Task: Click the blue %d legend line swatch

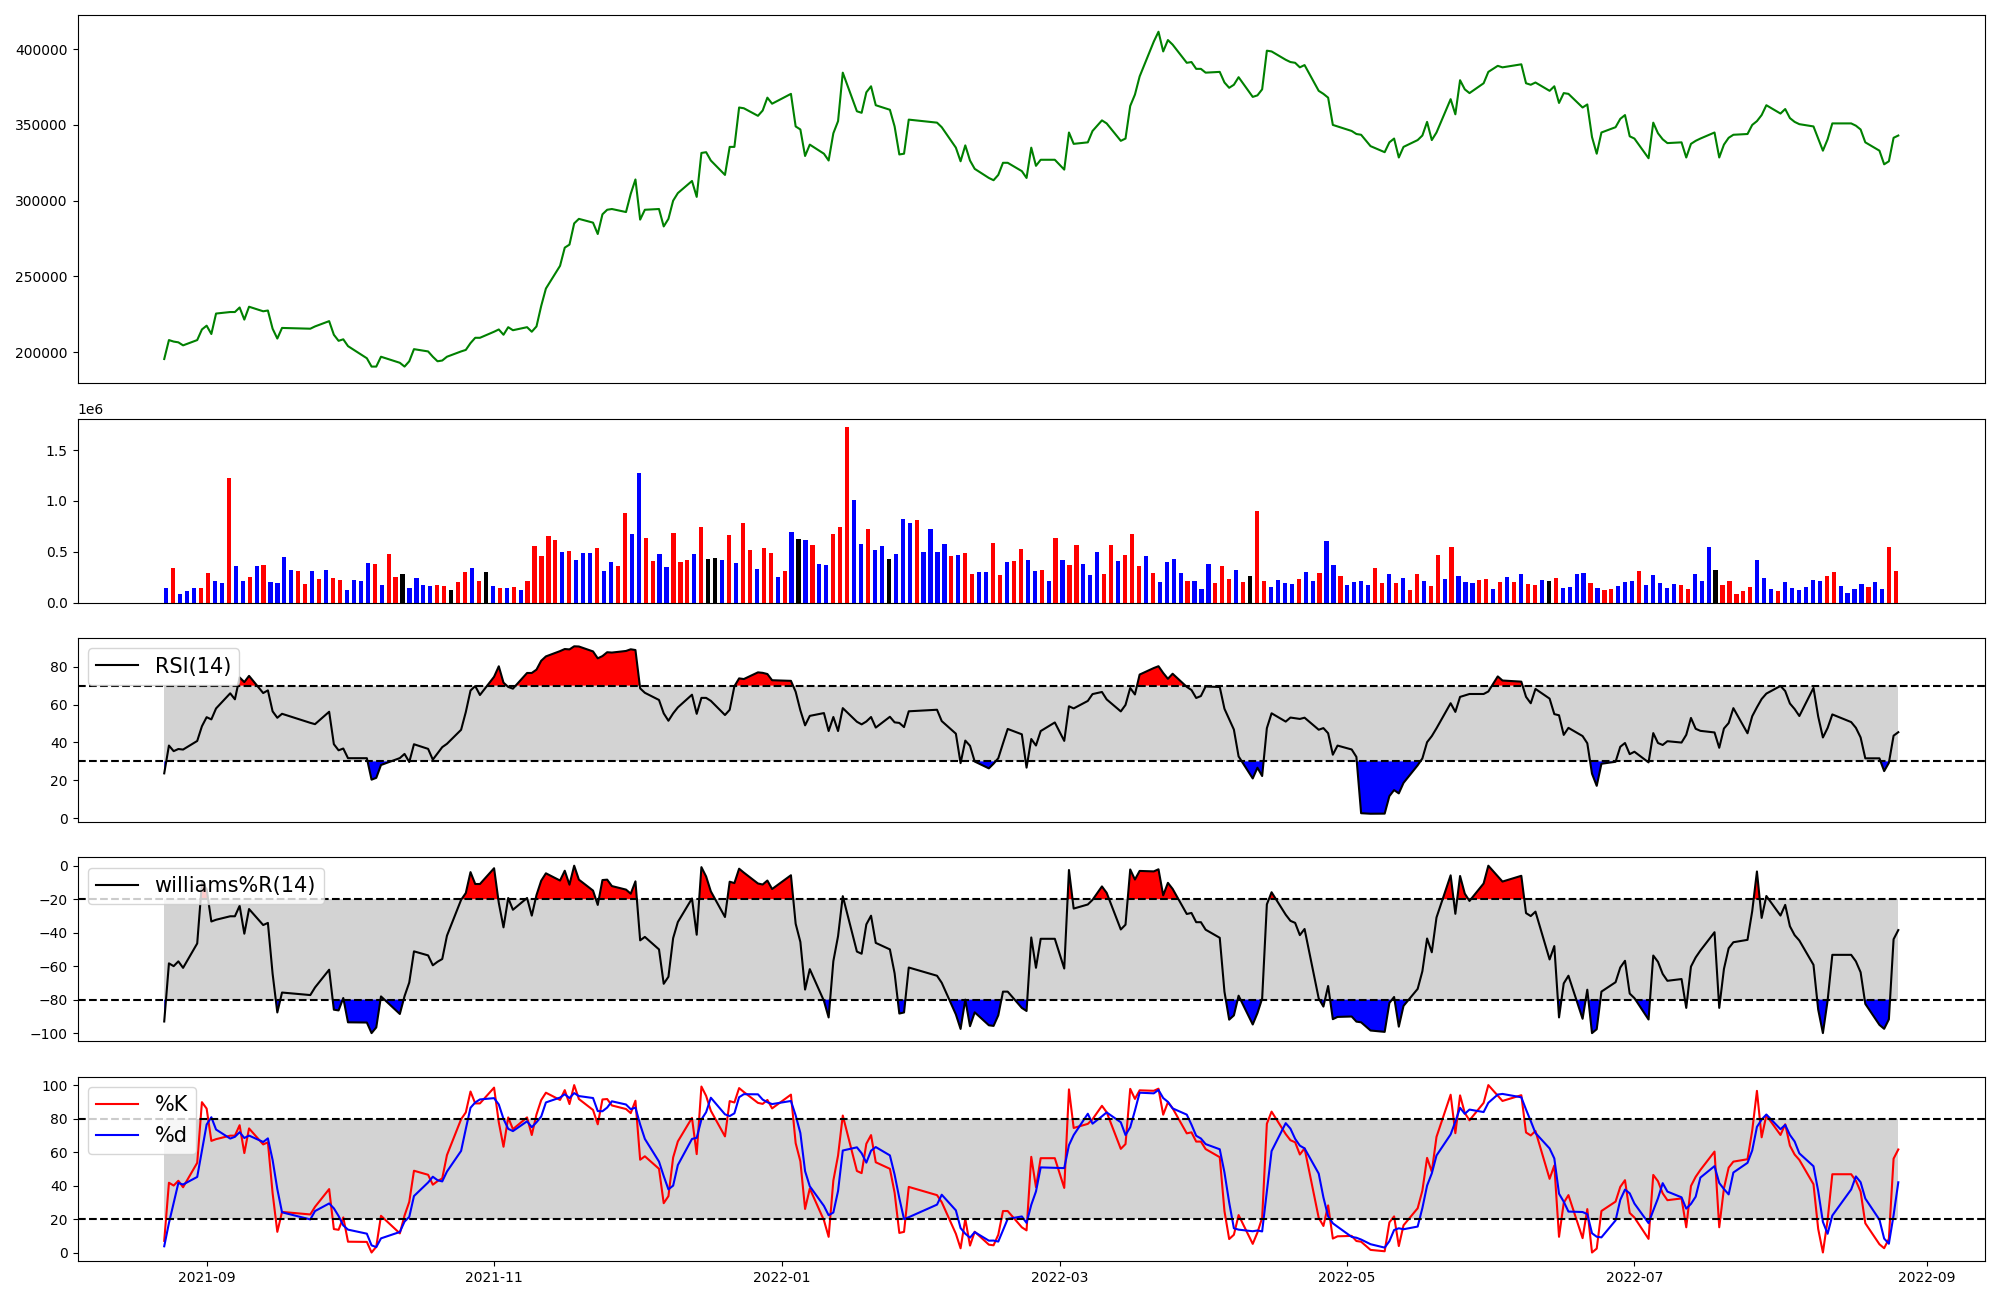Action: point(117,1135)
